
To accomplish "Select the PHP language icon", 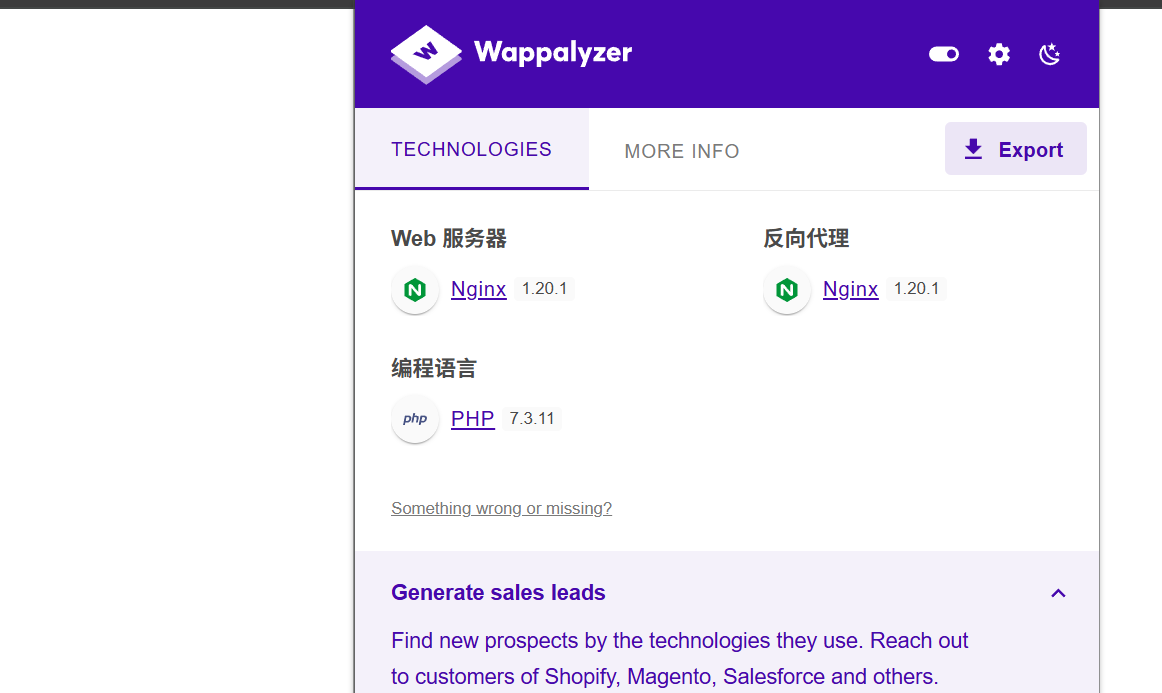I will (415, 419).
